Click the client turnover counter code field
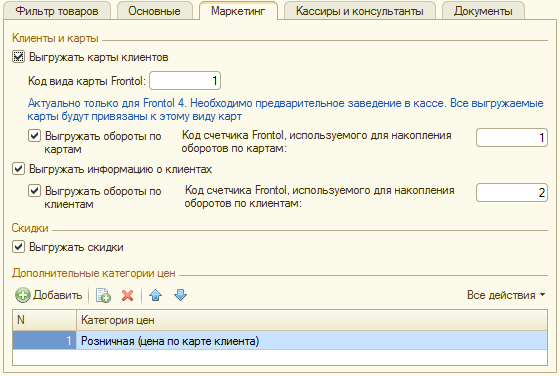The width and height of the screenshot is (560, 376). tap(512, 193)
